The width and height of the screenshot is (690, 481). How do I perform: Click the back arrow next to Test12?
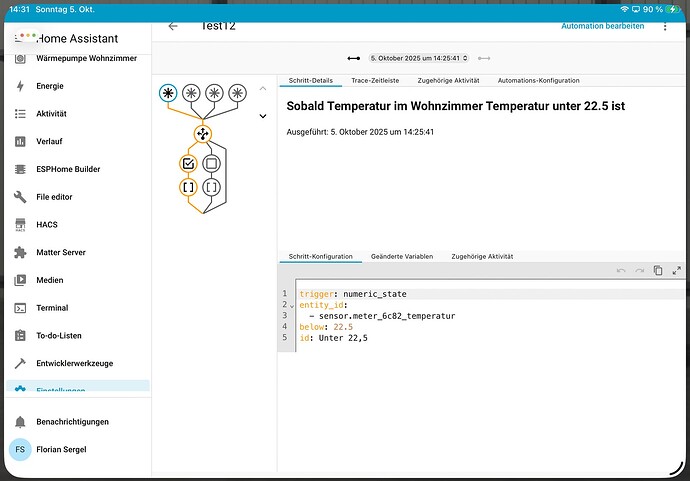coord(173,26)
